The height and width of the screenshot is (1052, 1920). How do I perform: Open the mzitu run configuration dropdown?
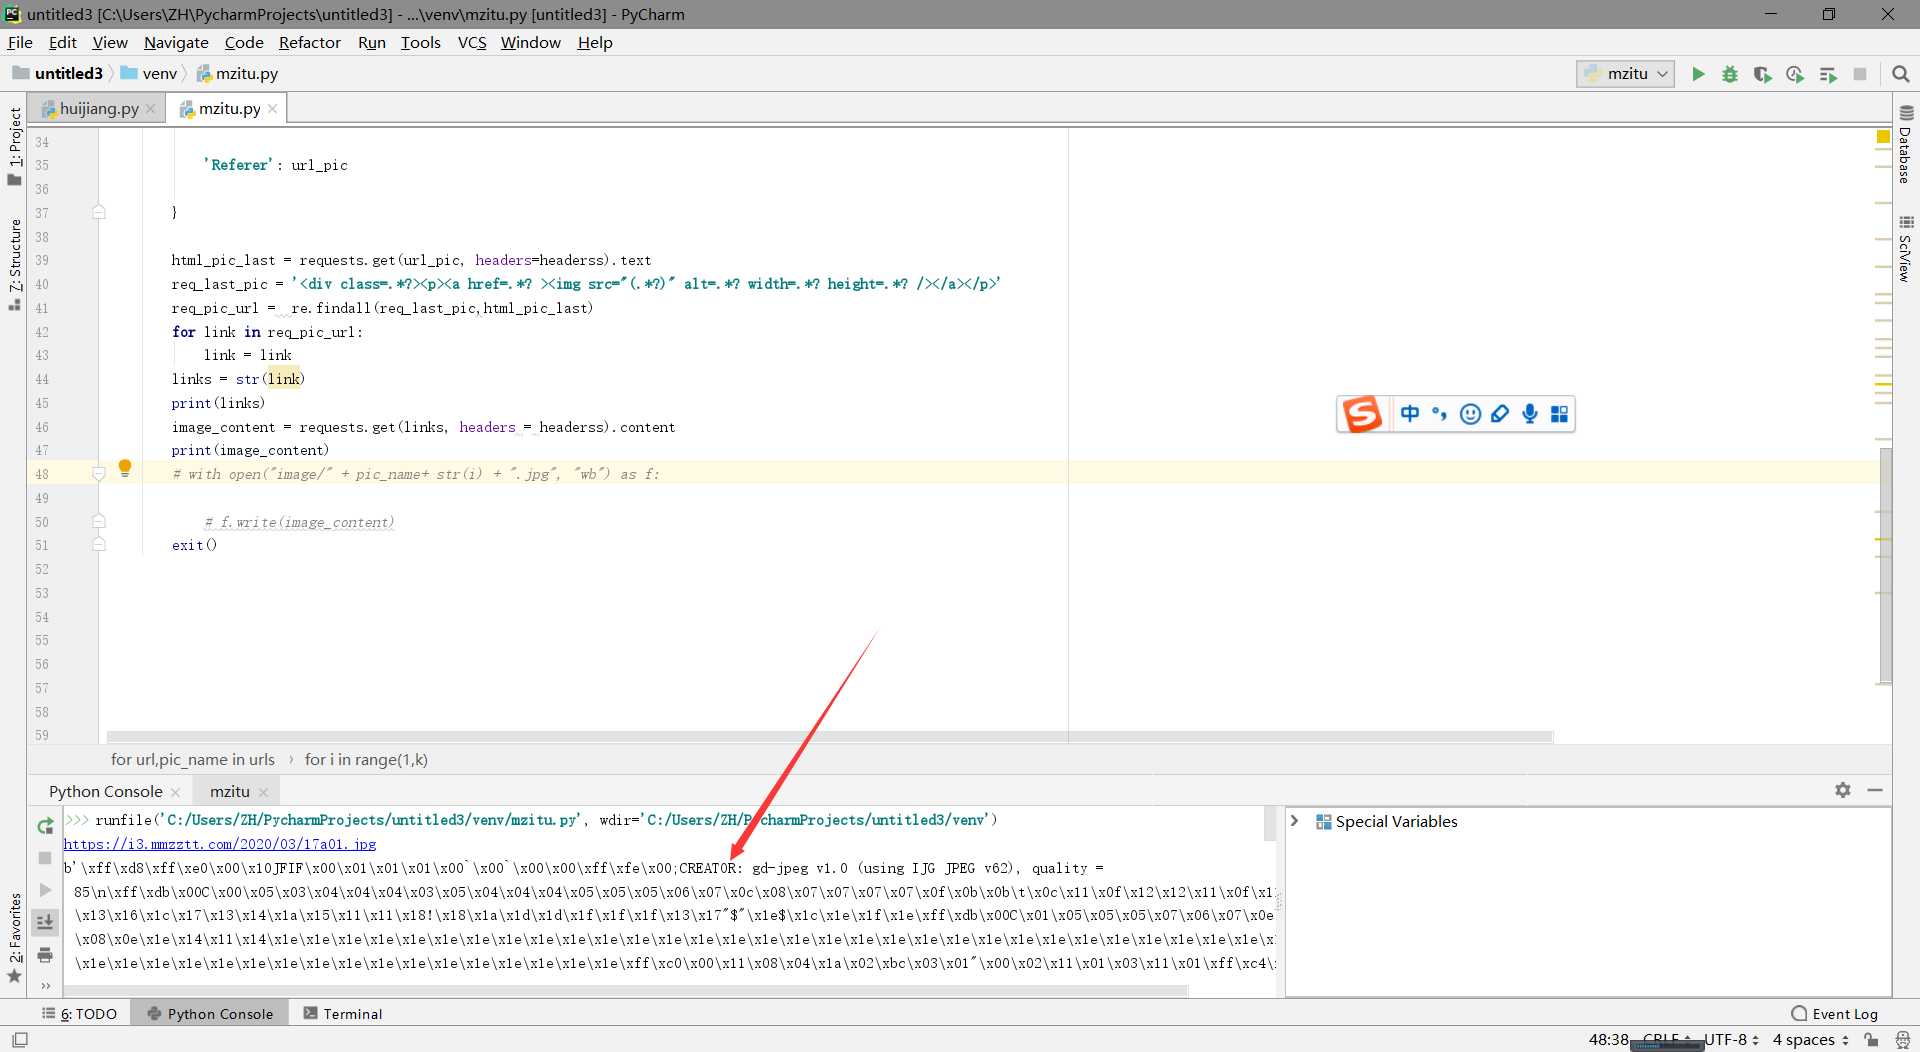click(1626, 74)
